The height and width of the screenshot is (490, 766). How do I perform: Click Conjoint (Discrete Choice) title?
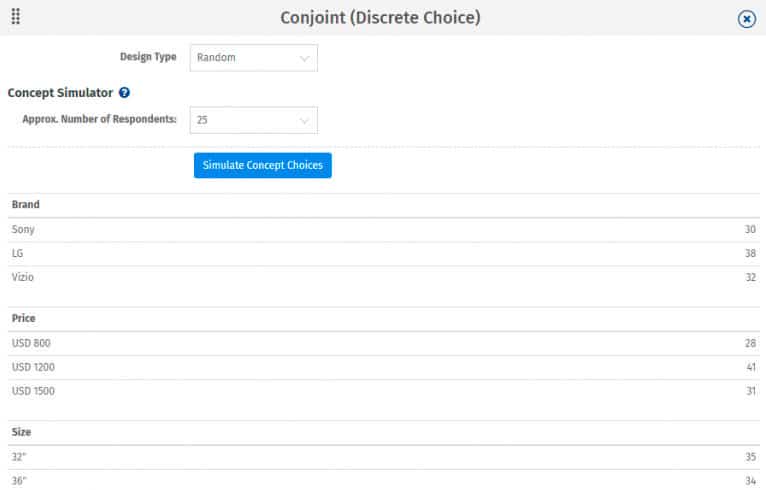click(x=380, y=18)
